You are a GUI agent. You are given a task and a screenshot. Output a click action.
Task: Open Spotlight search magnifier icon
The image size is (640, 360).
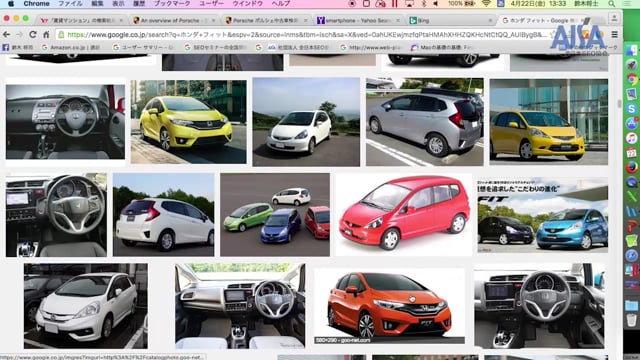[611, 4]
